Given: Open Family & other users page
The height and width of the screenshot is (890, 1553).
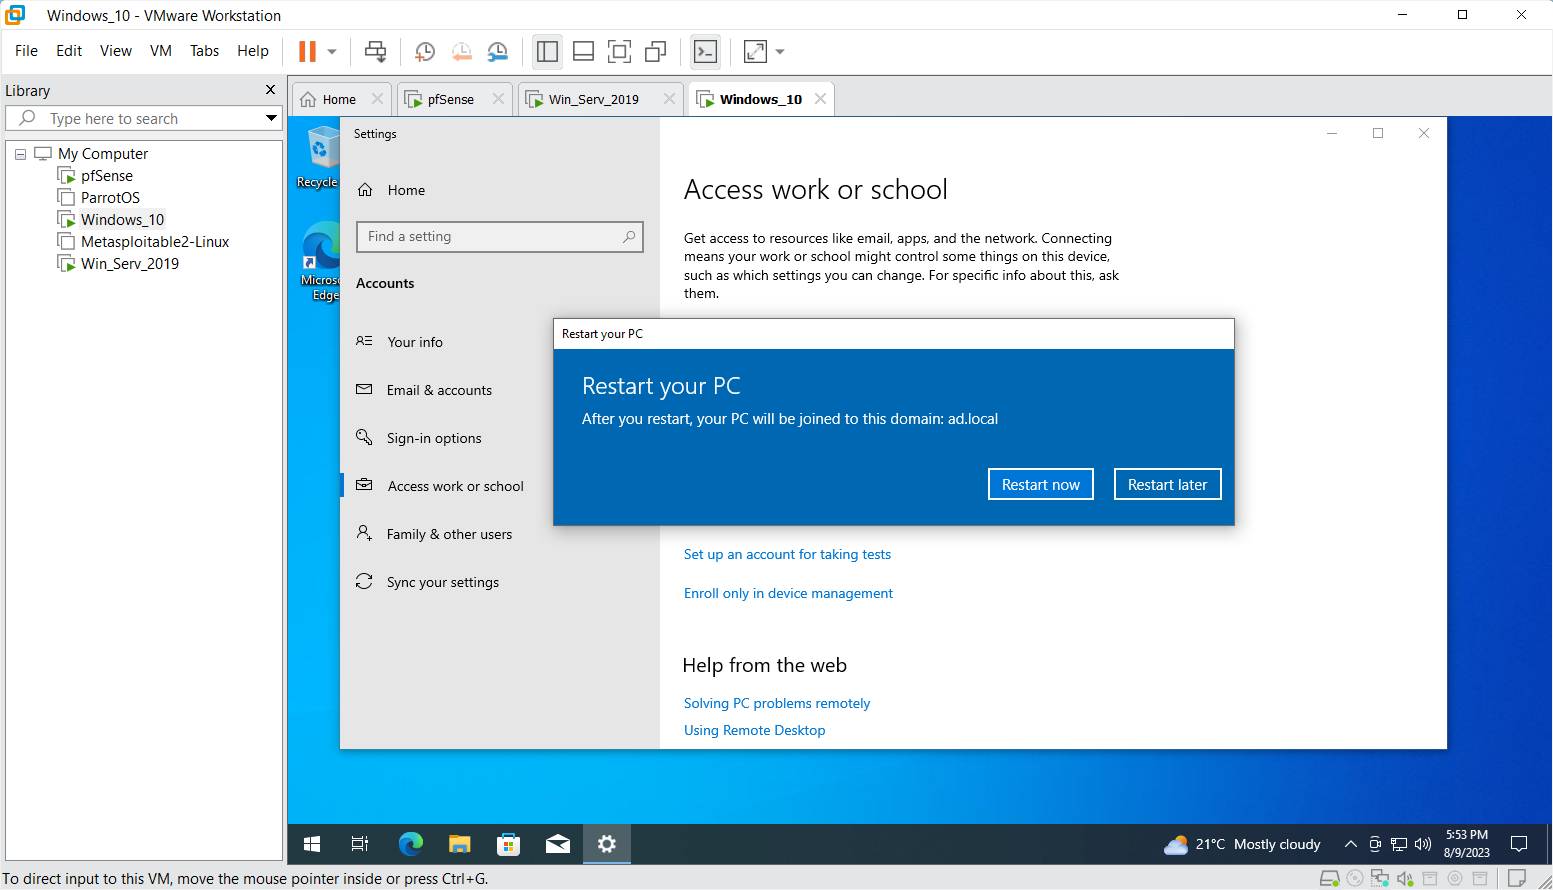Looking at the screenshot, I should tap(449, 534).
